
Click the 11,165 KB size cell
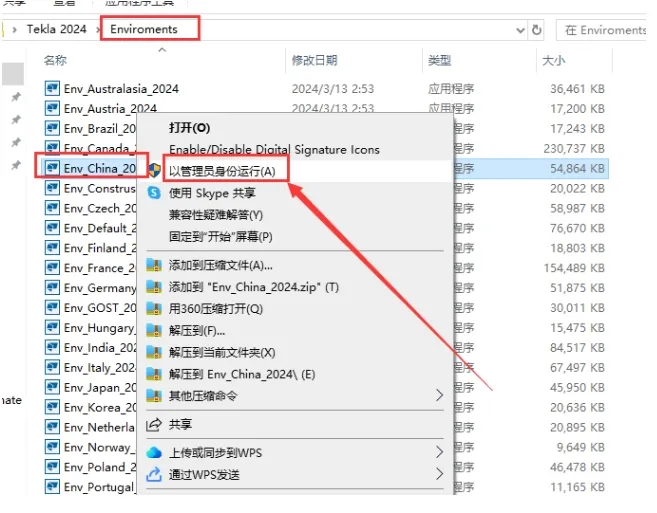[577, 487]
